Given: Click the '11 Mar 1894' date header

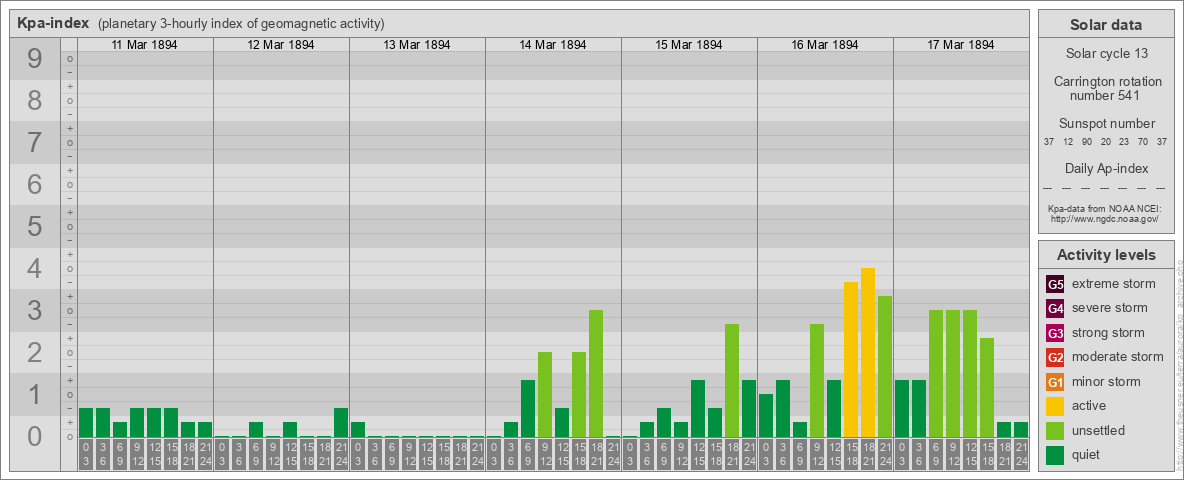Looking at the screenshot, I should pyautogui.click(x=145, y=45).
